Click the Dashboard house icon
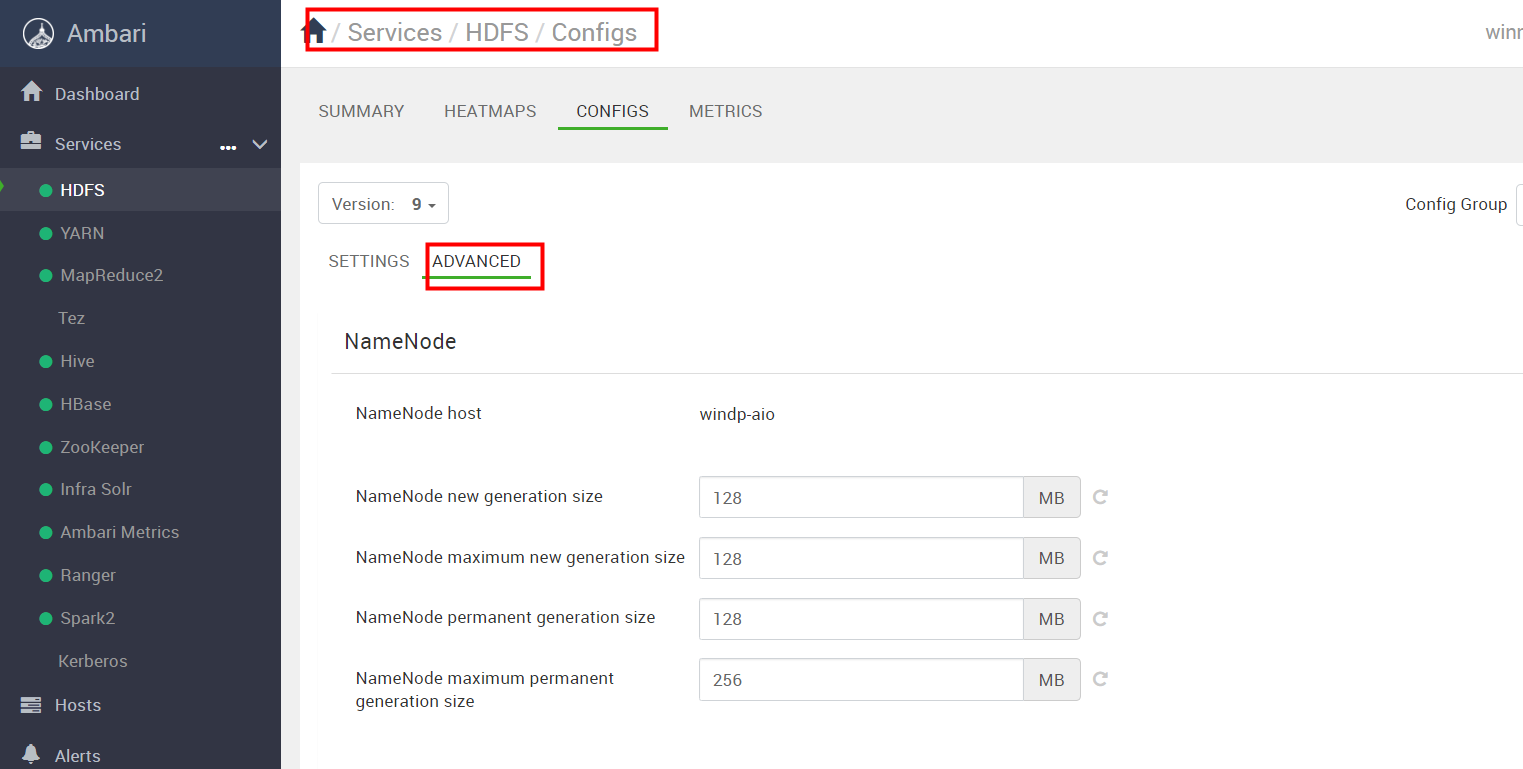1523x769 pixels. tap(32, 92)
